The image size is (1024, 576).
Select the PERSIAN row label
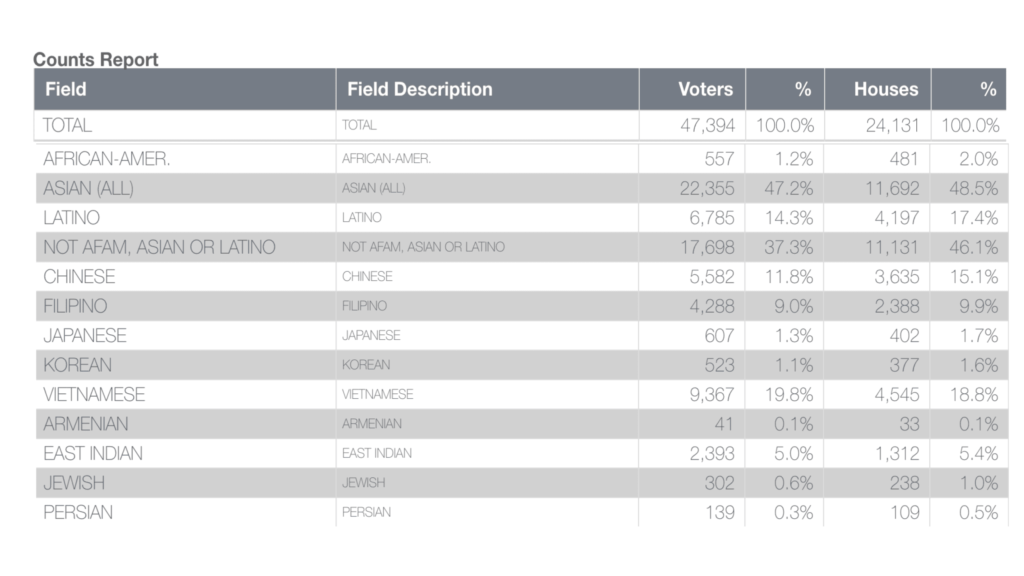coord(78,512)
